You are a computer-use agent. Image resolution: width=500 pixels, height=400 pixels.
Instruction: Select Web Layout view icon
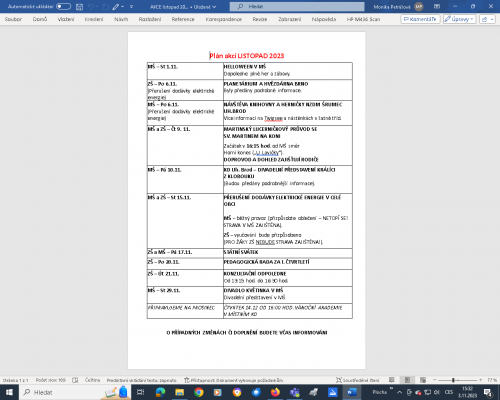pos(423,380)
